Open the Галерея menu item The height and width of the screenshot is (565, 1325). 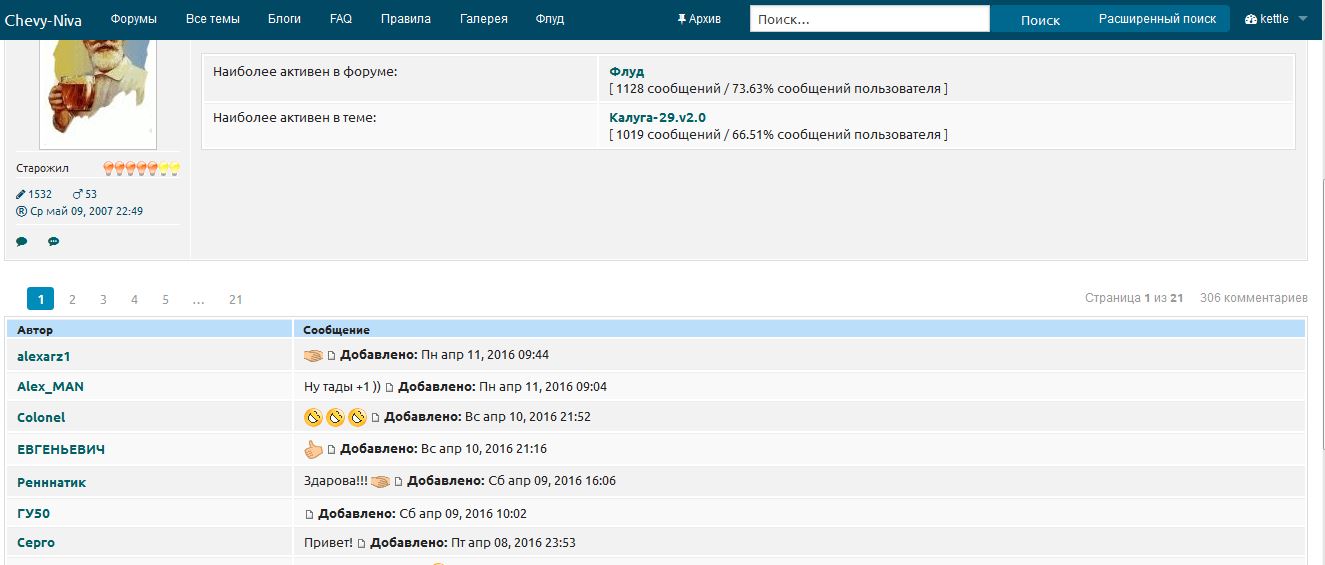(483, 19)
